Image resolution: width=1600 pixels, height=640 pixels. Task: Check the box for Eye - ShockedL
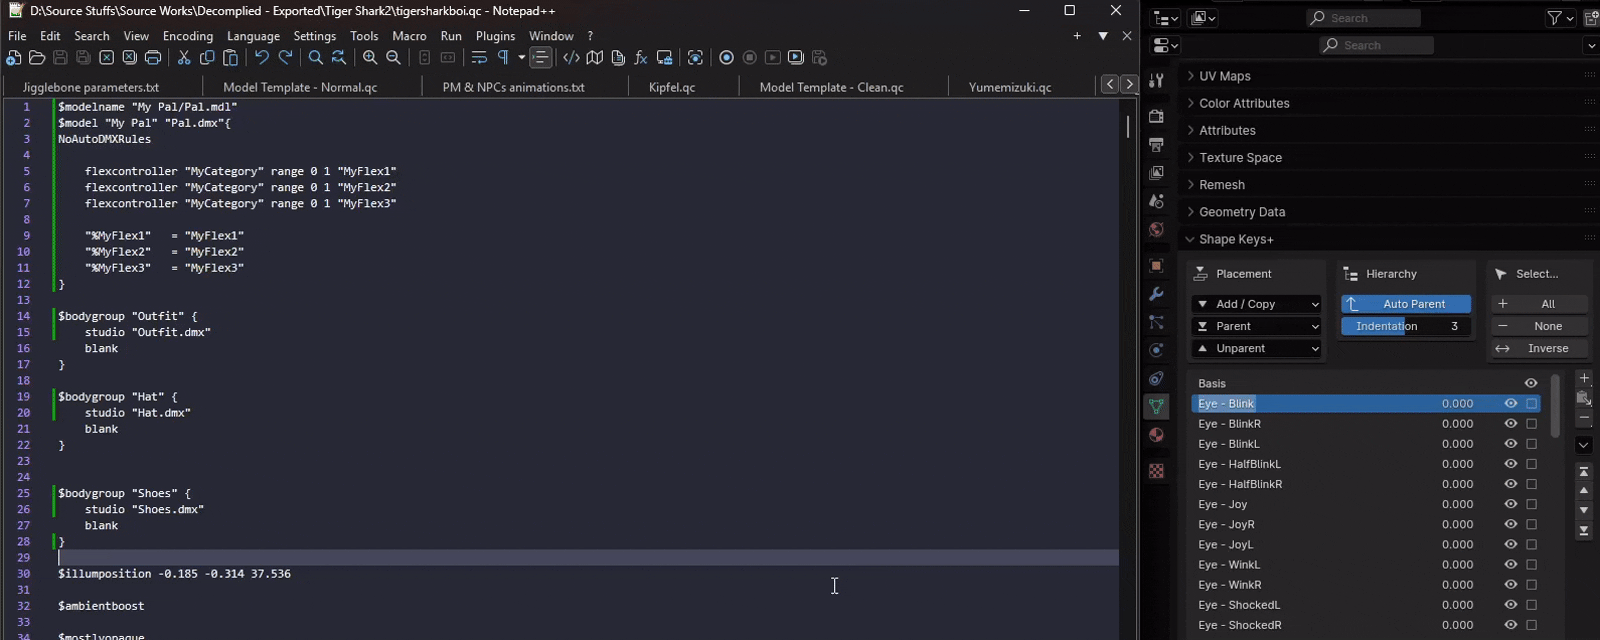tap(1531, 605)
